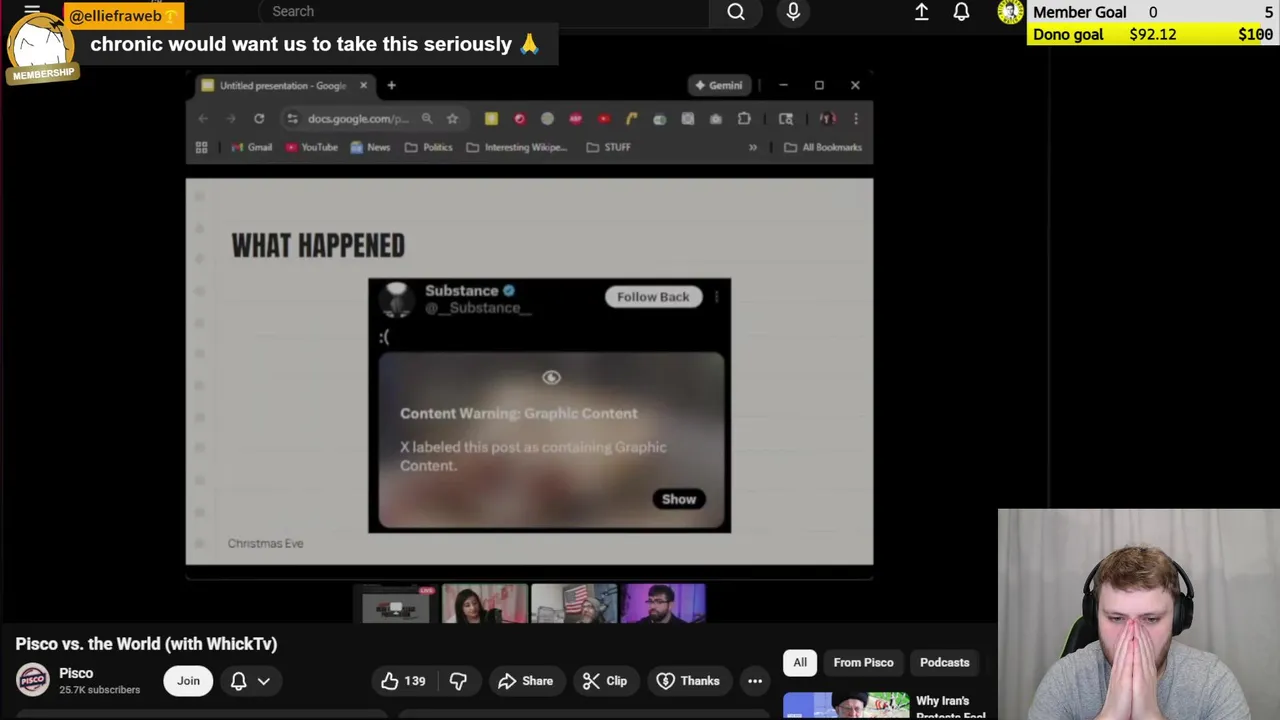The image size is (1280, 720).
Task: Select the American flag participant thumbnail
Action: point(574,605)
